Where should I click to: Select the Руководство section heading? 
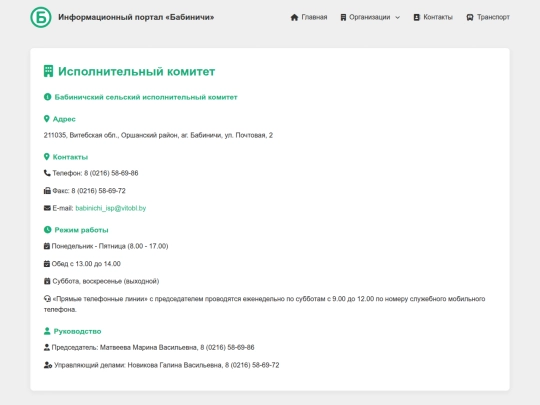(x=77, y=331)
